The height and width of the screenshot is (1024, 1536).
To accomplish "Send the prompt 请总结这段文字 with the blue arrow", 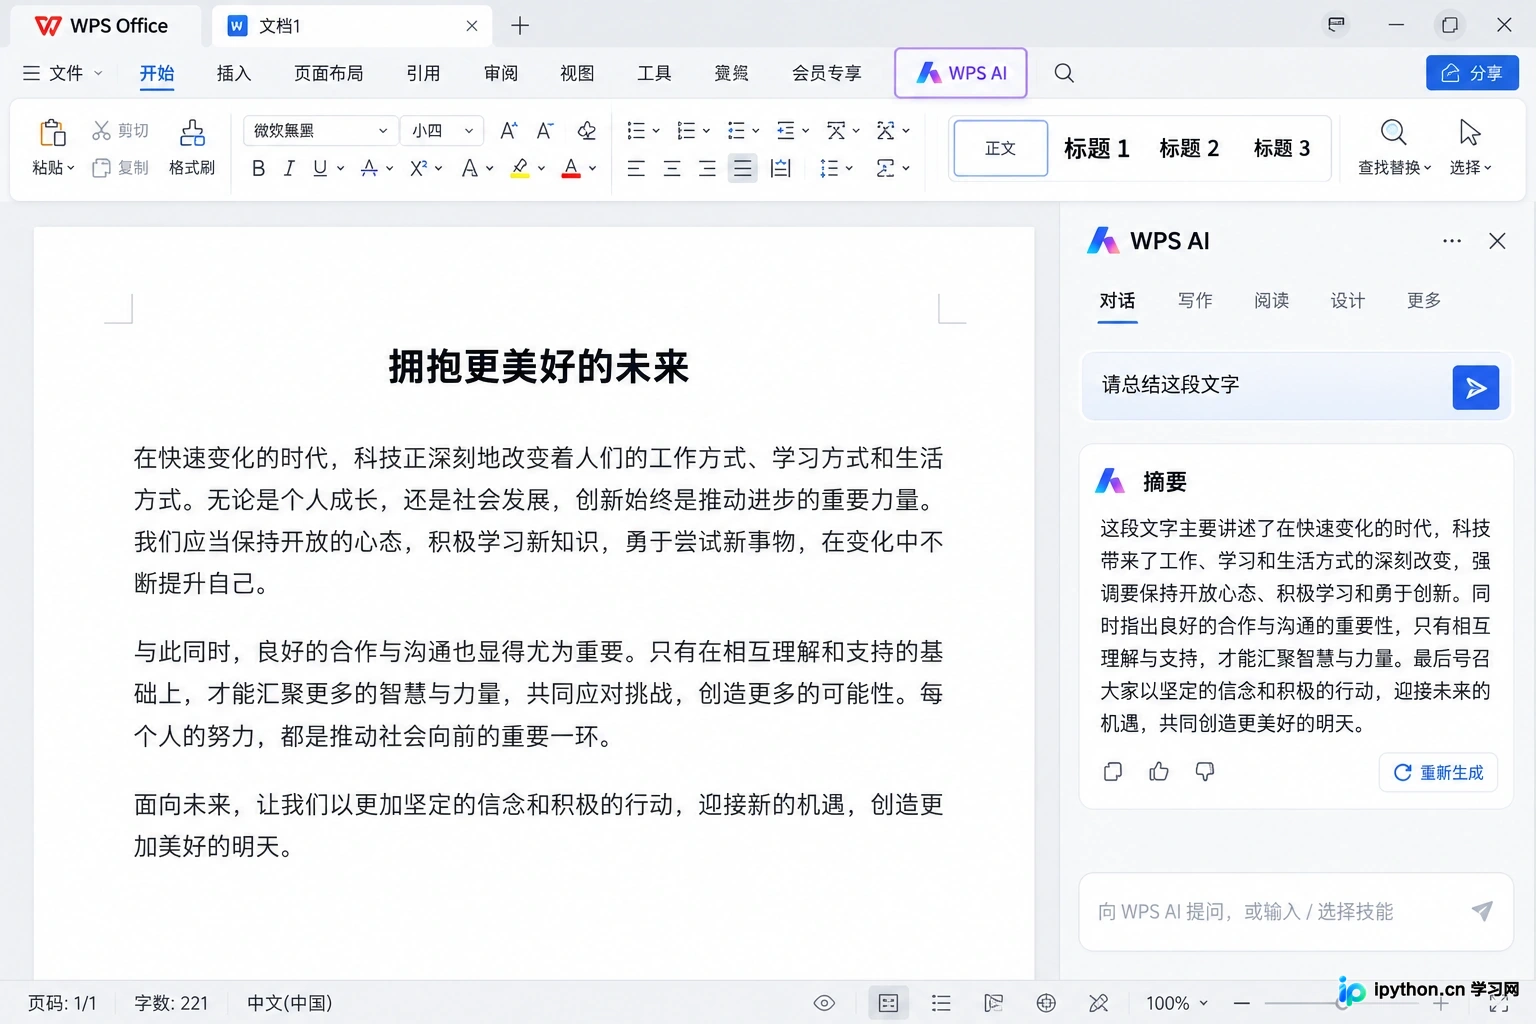I will tap(1476, 388).
